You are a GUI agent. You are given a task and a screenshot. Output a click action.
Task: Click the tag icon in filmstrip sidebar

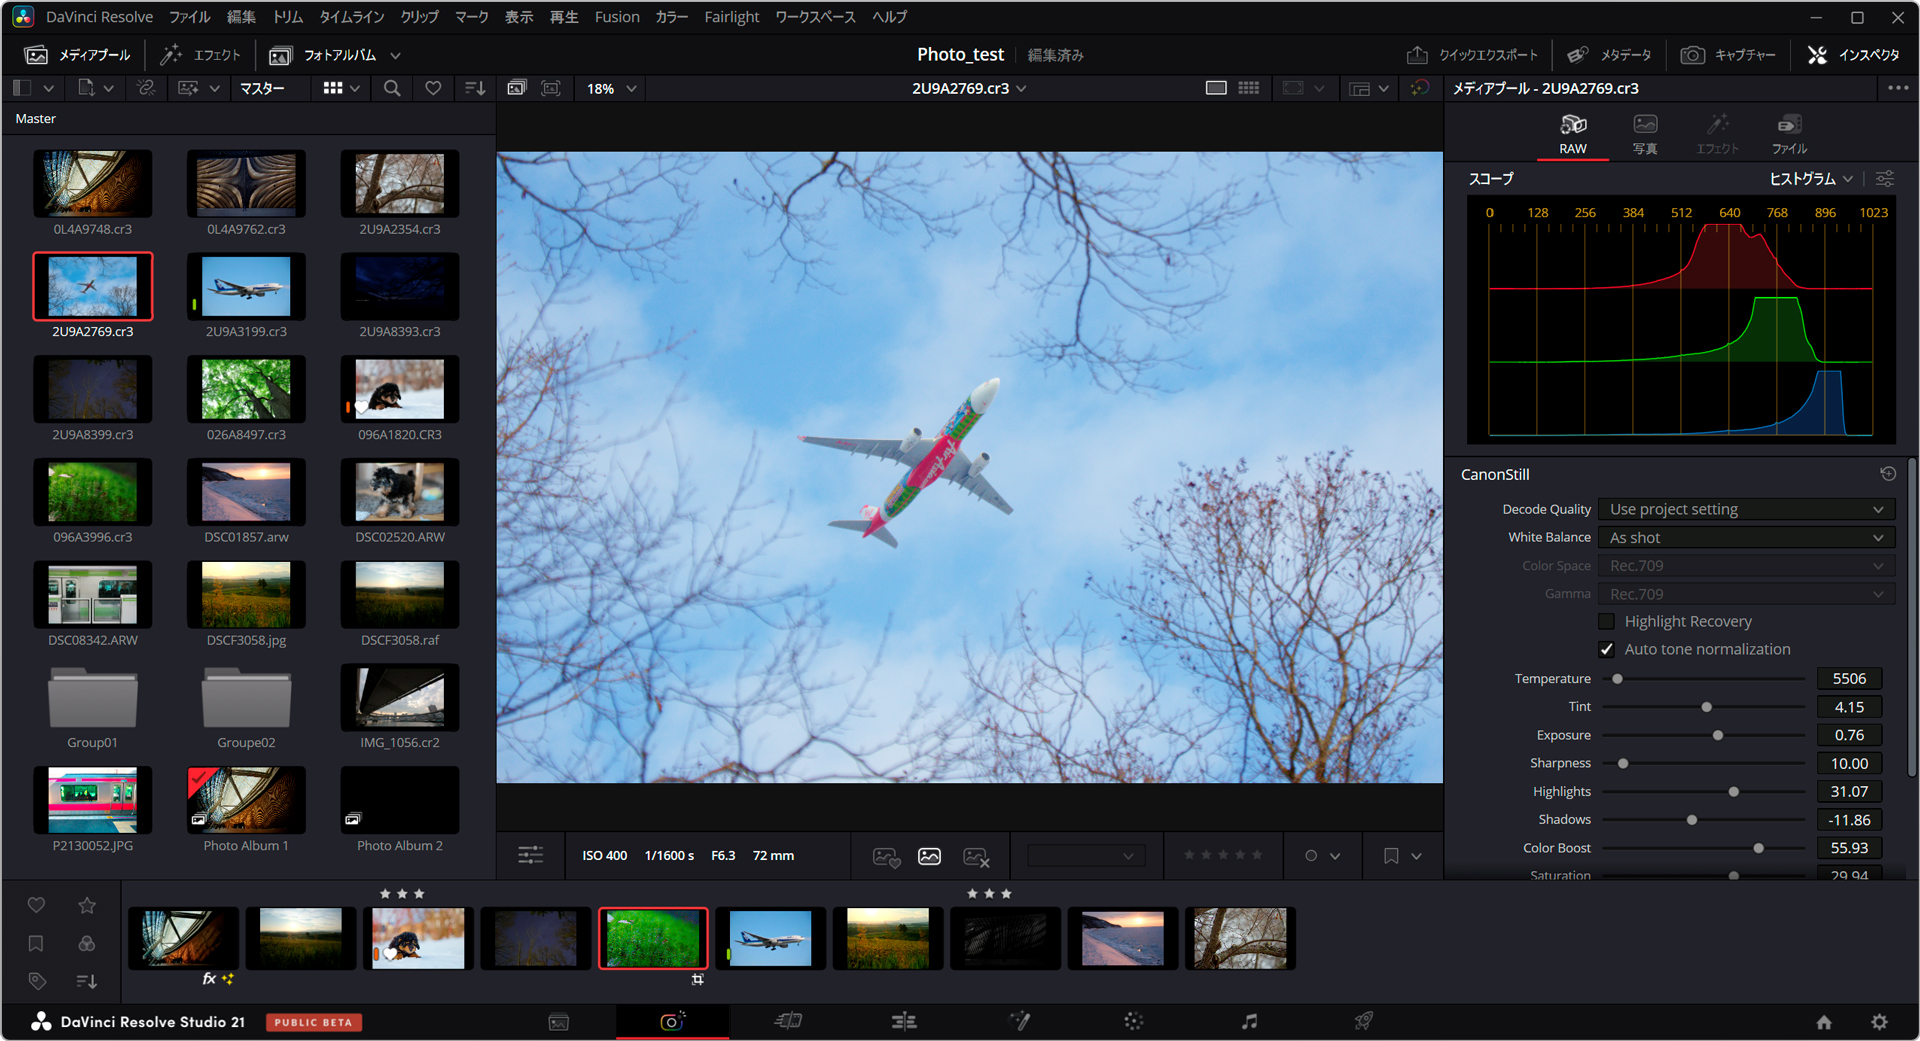37,981
